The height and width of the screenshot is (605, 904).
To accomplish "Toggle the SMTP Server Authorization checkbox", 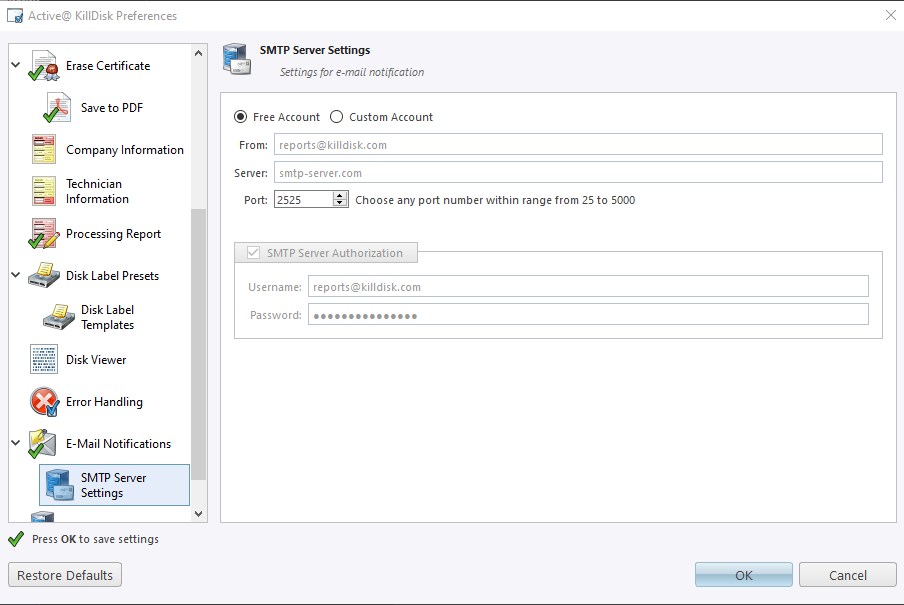I will [x=253, y=252].
